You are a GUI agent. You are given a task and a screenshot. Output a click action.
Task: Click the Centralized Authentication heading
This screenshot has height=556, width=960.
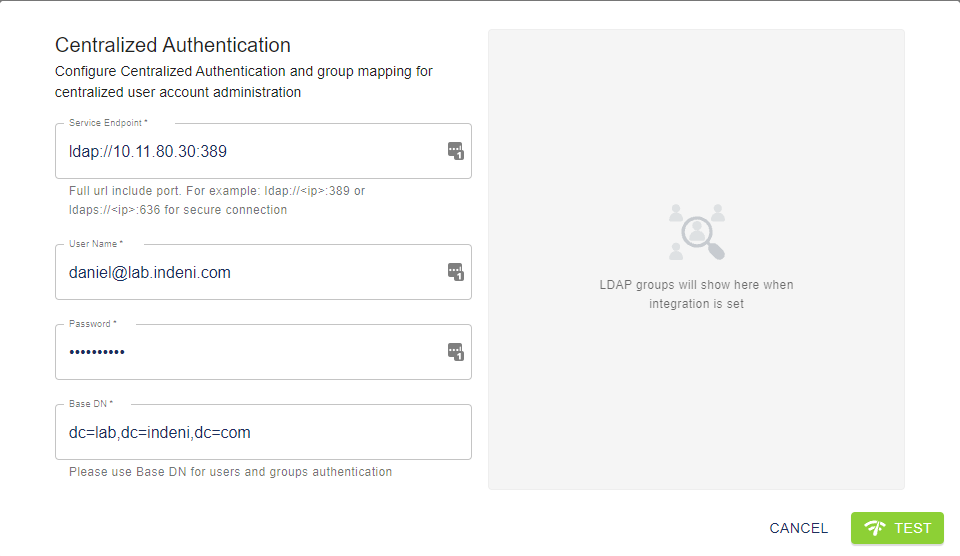[173, 45]
